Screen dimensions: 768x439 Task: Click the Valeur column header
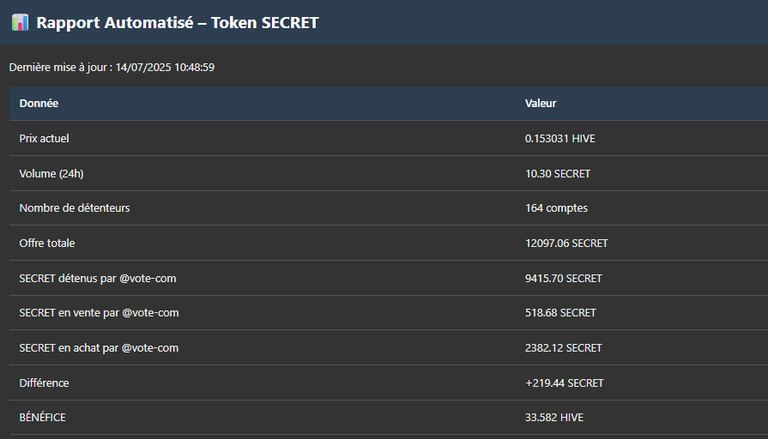(x=541, y=103)
